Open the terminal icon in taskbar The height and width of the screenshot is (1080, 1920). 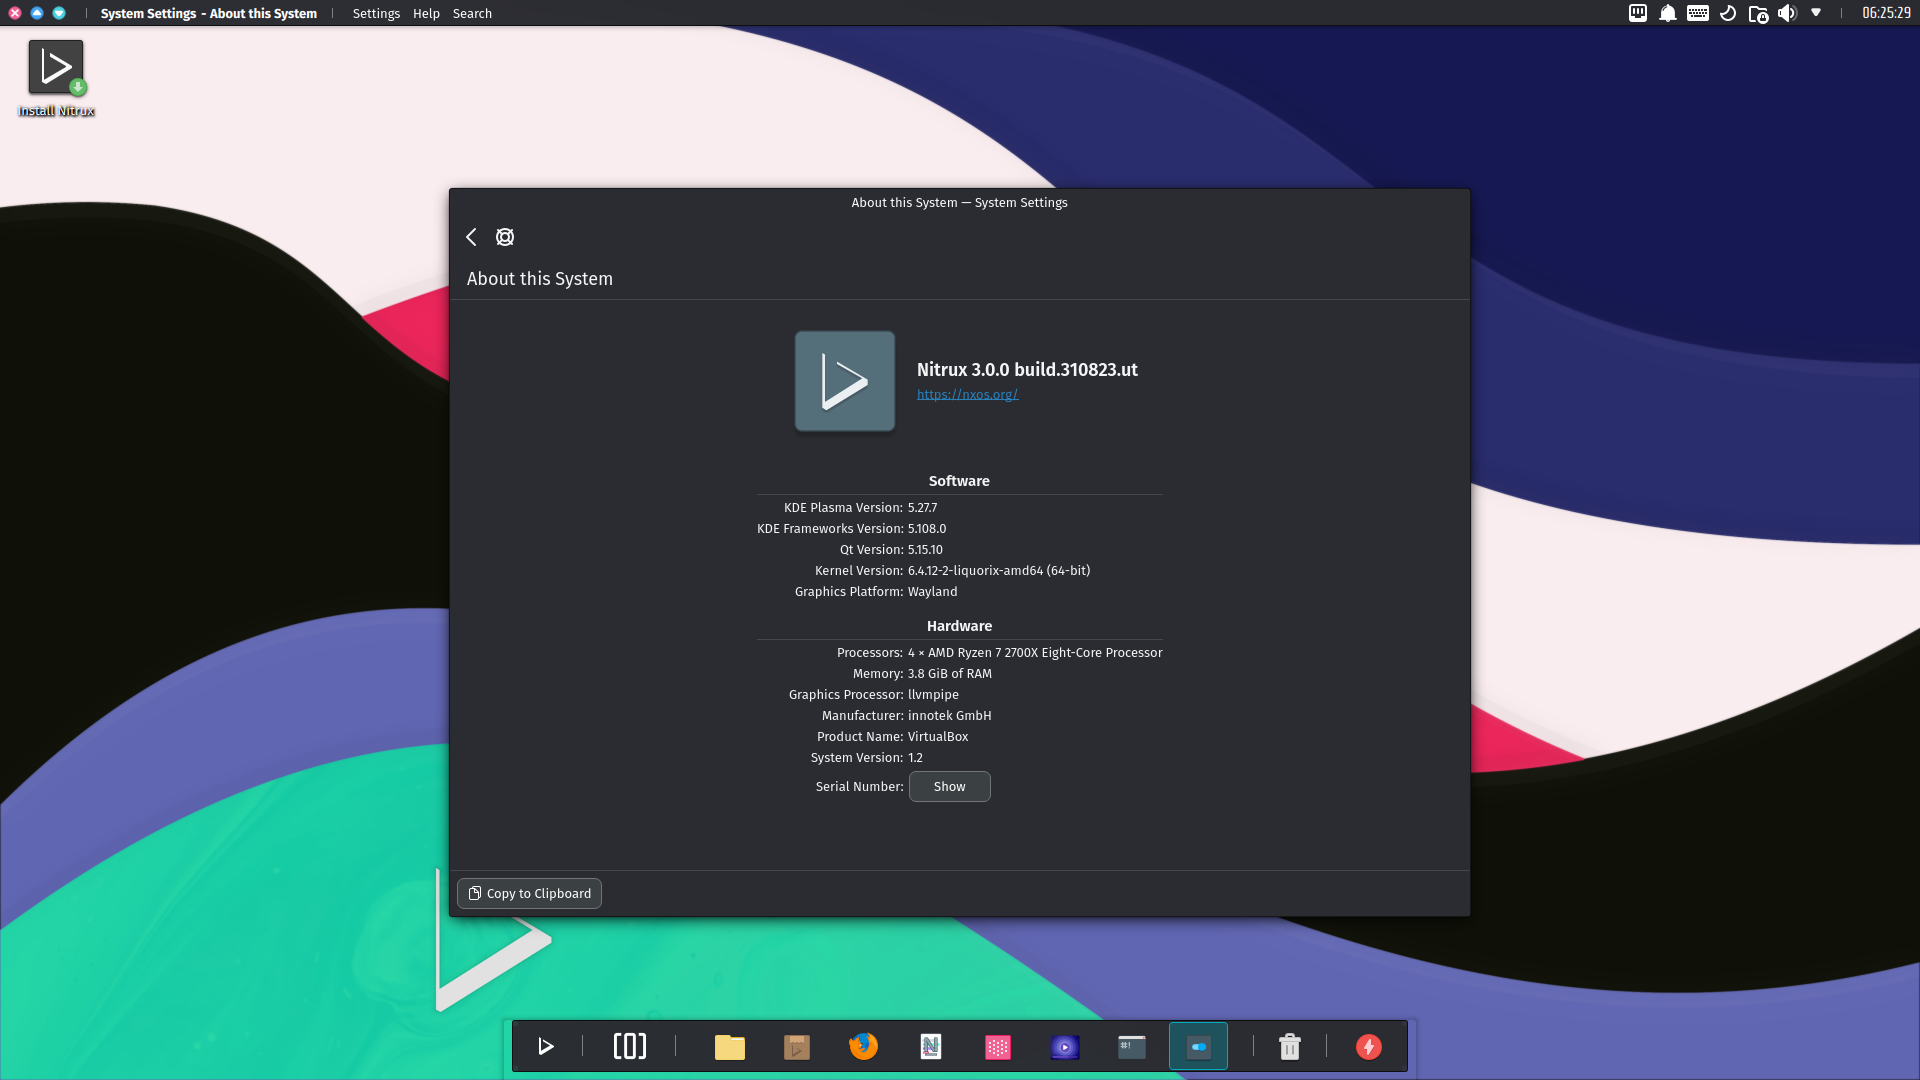point(1130,1046)
